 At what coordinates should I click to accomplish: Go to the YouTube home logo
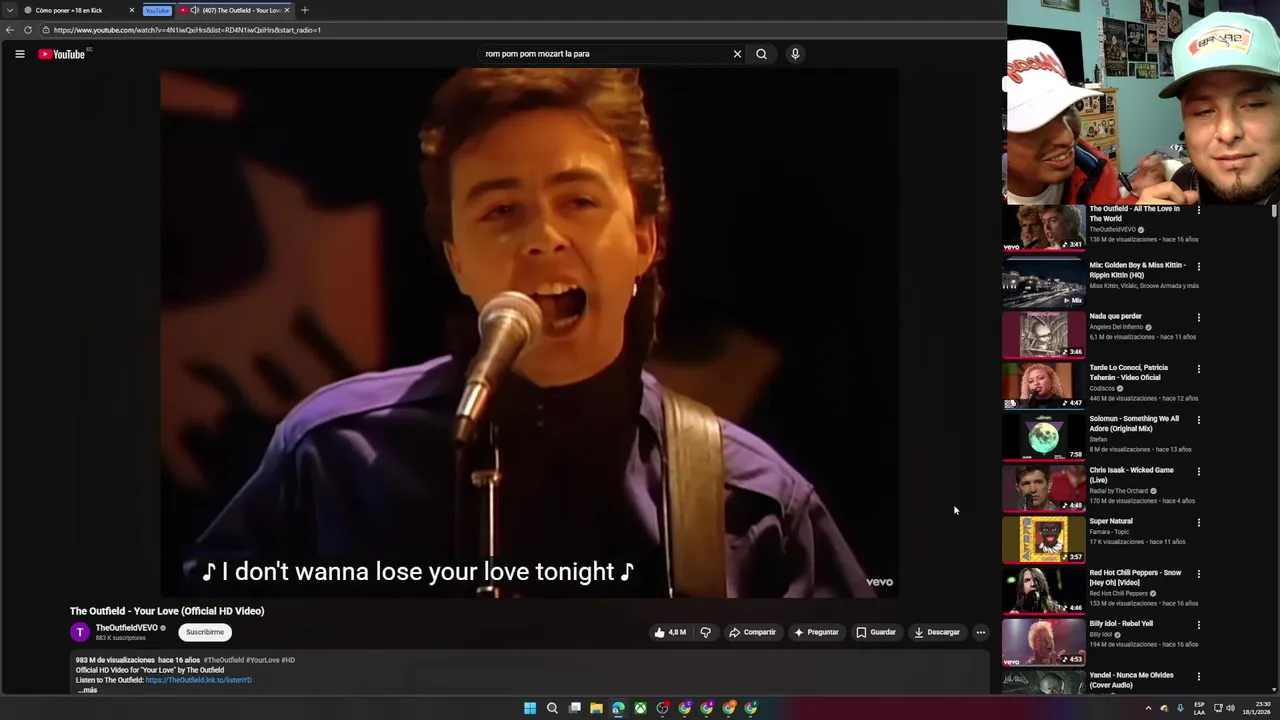pyautogui.click(x=62, y=54)
